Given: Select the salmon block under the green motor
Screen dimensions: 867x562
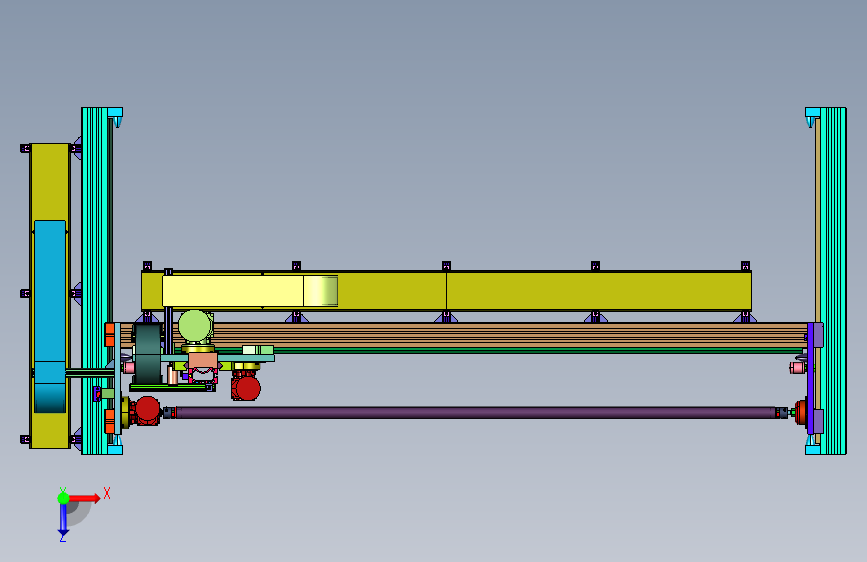Looking at the screenshot, I should (203, 361).
